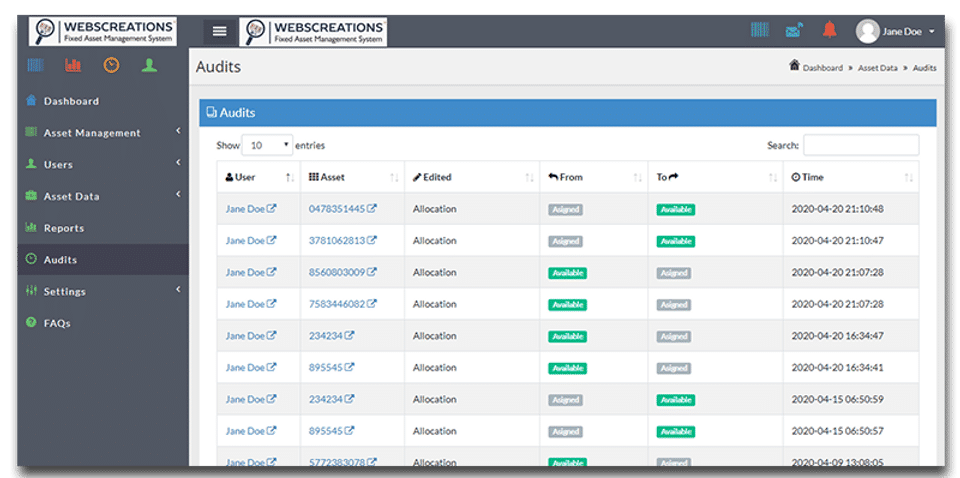960x478 pixels.
Task: Open asset 234234 link in 16:34:47 row
Action: point(325,336)
